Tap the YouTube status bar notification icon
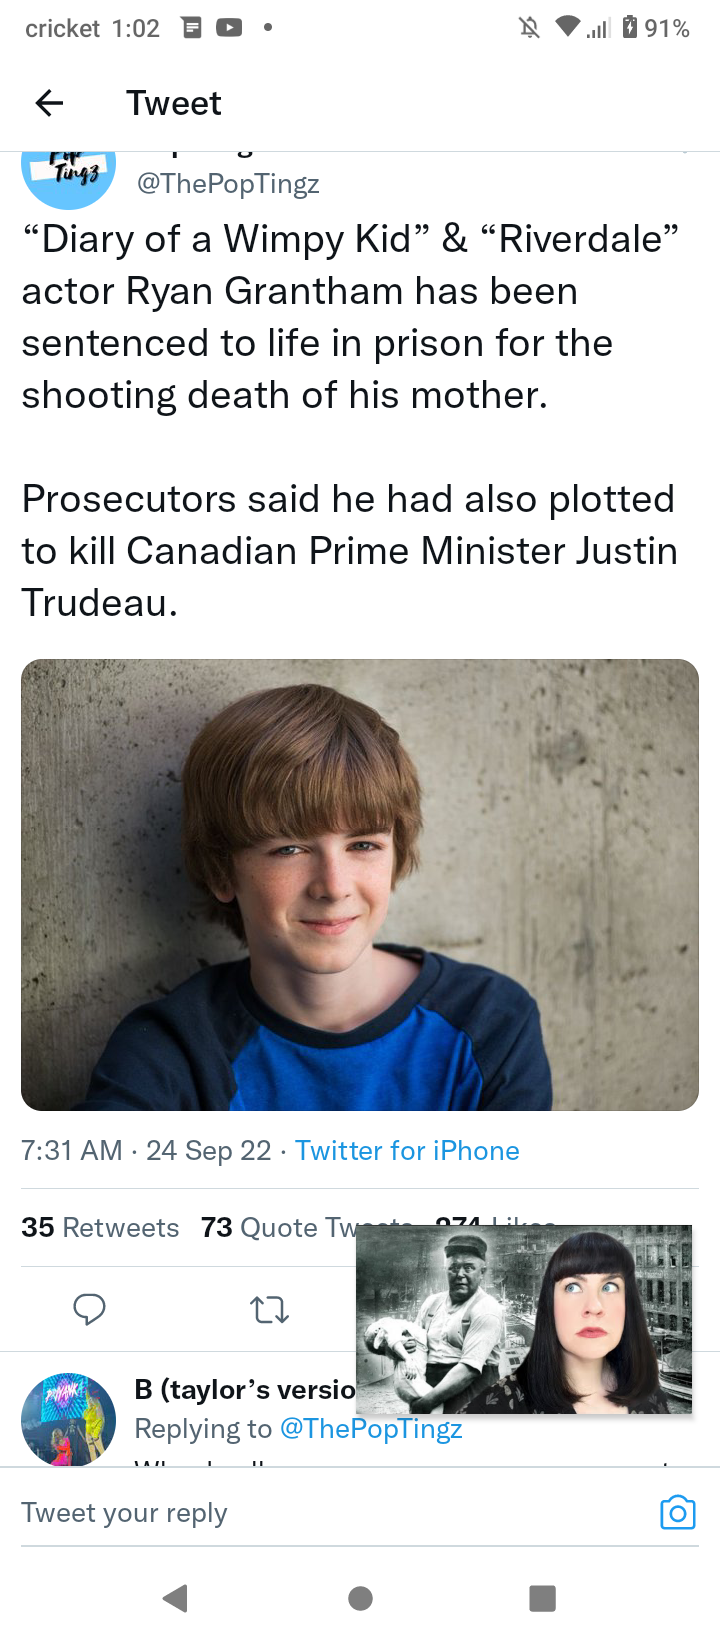Screen dimensions: 720x1640 pyautogui.click(x=229, y=28)
